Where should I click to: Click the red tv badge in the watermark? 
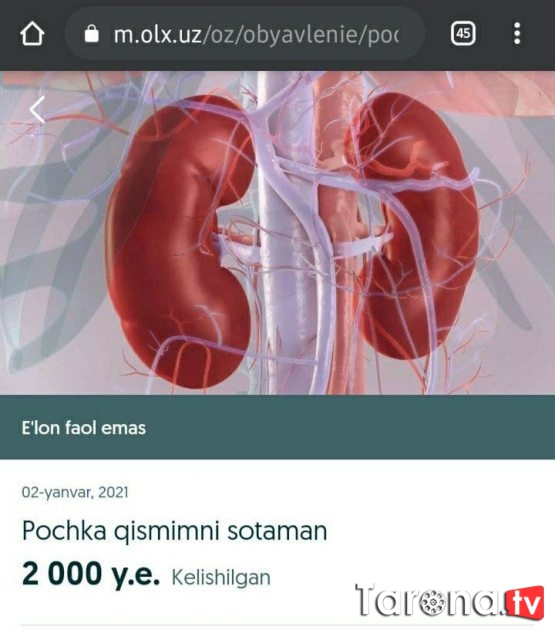pyautogui.click(x=525, y=601)
